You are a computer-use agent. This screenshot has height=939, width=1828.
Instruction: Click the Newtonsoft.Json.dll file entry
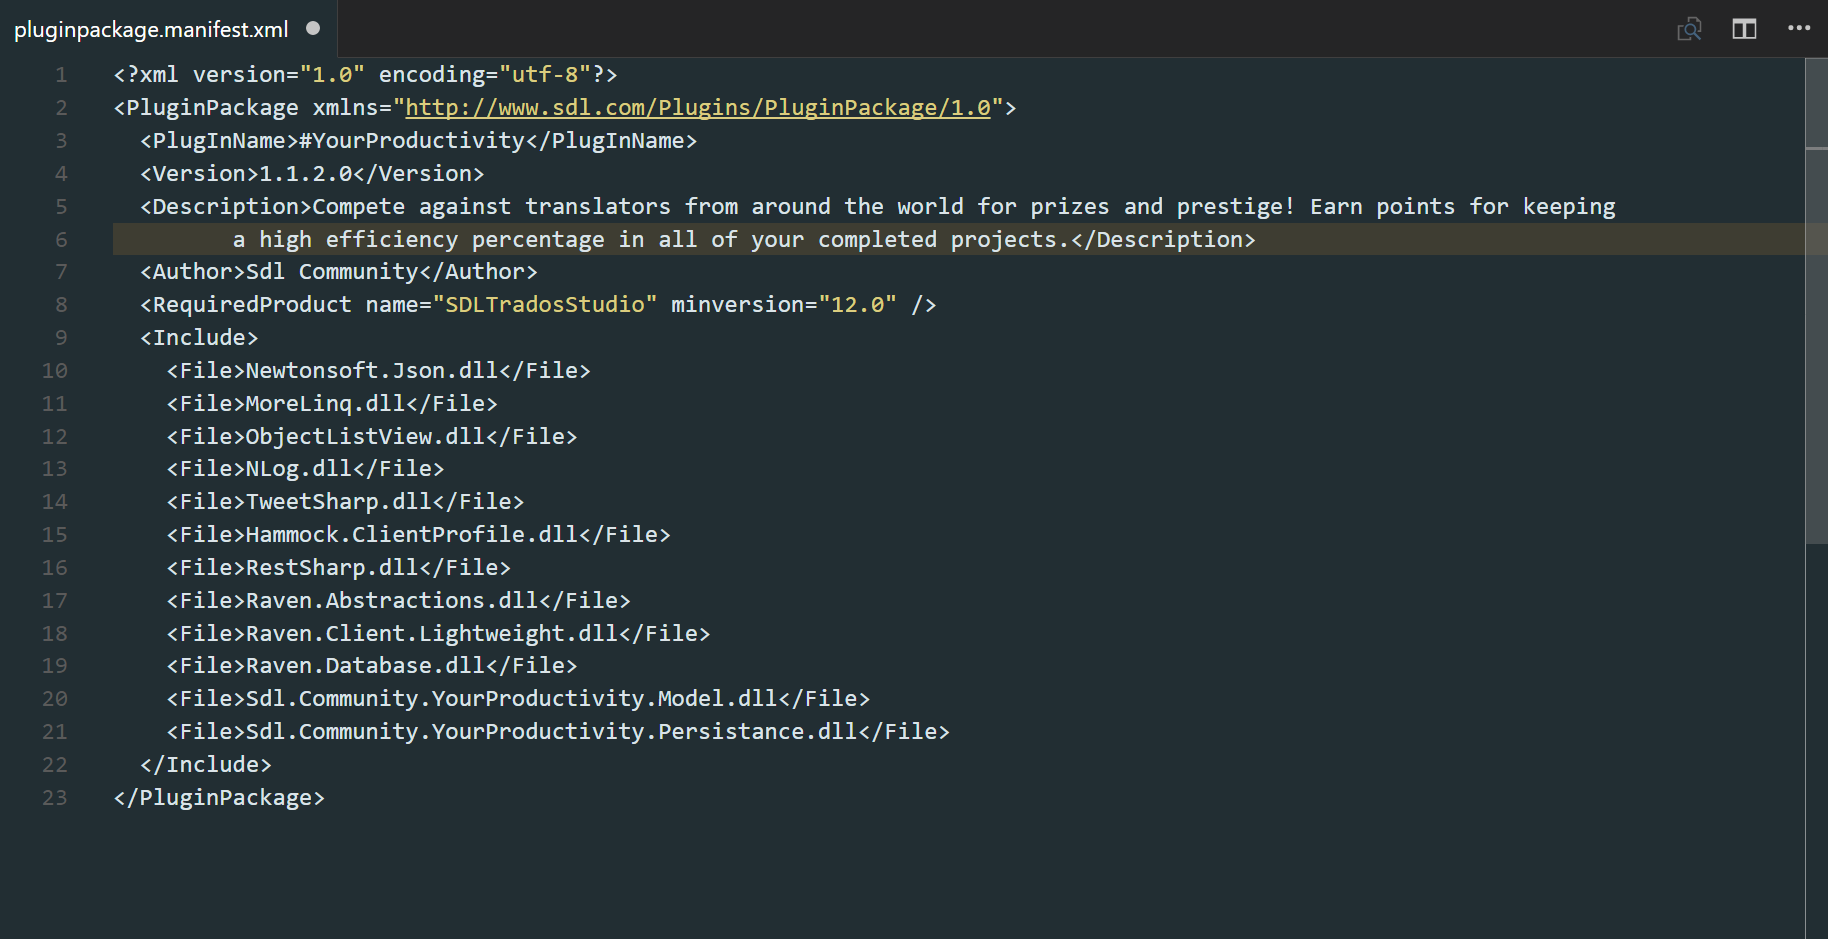tap(379, 371)
